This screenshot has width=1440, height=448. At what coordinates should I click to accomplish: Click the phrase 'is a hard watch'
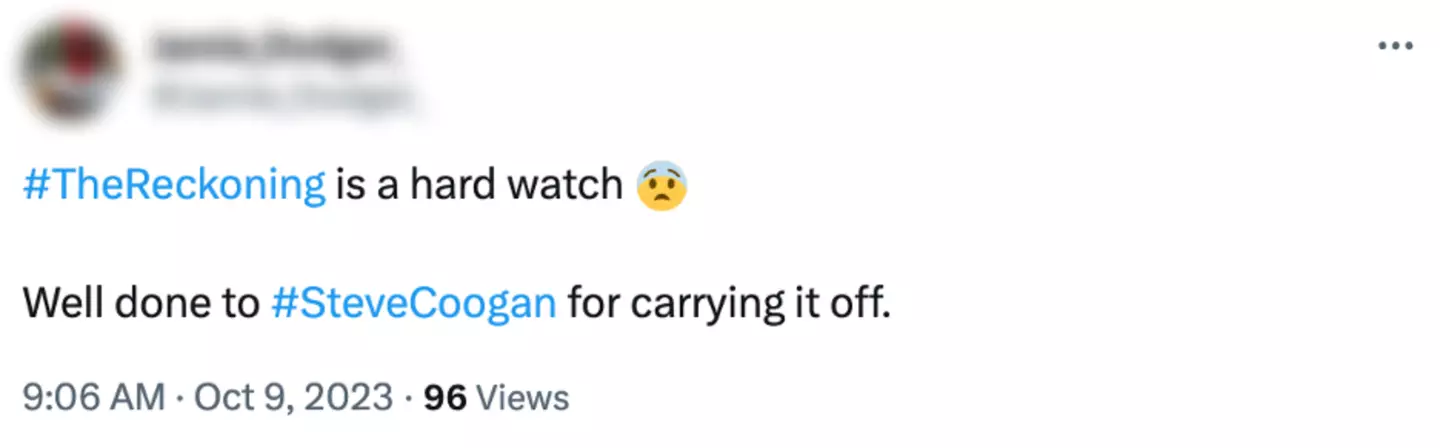[479, 186]
